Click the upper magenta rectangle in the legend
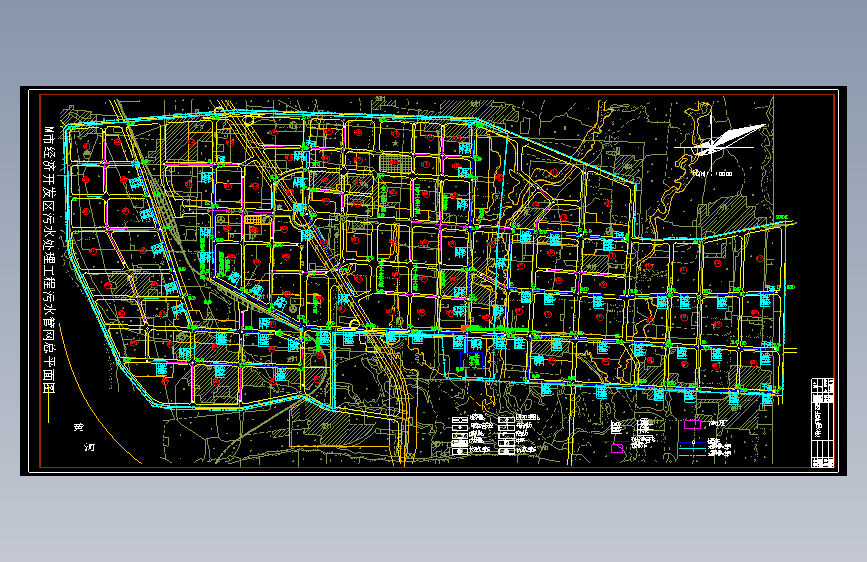This screenshot has width=867, height=562. 692,424
